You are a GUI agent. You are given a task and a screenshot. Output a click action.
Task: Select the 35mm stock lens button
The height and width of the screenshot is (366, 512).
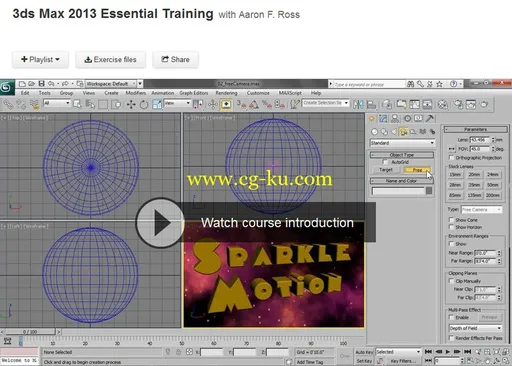click(x=474, y=185)
